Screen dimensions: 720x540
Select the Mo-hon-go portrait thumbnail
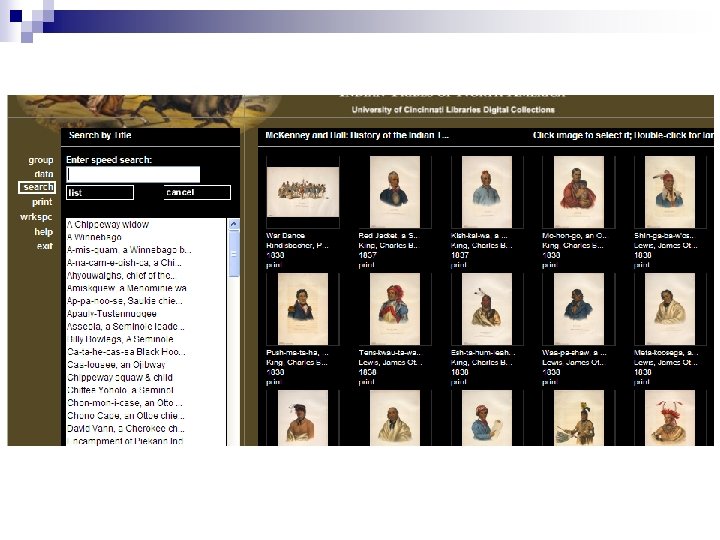(x=579, y=191)
